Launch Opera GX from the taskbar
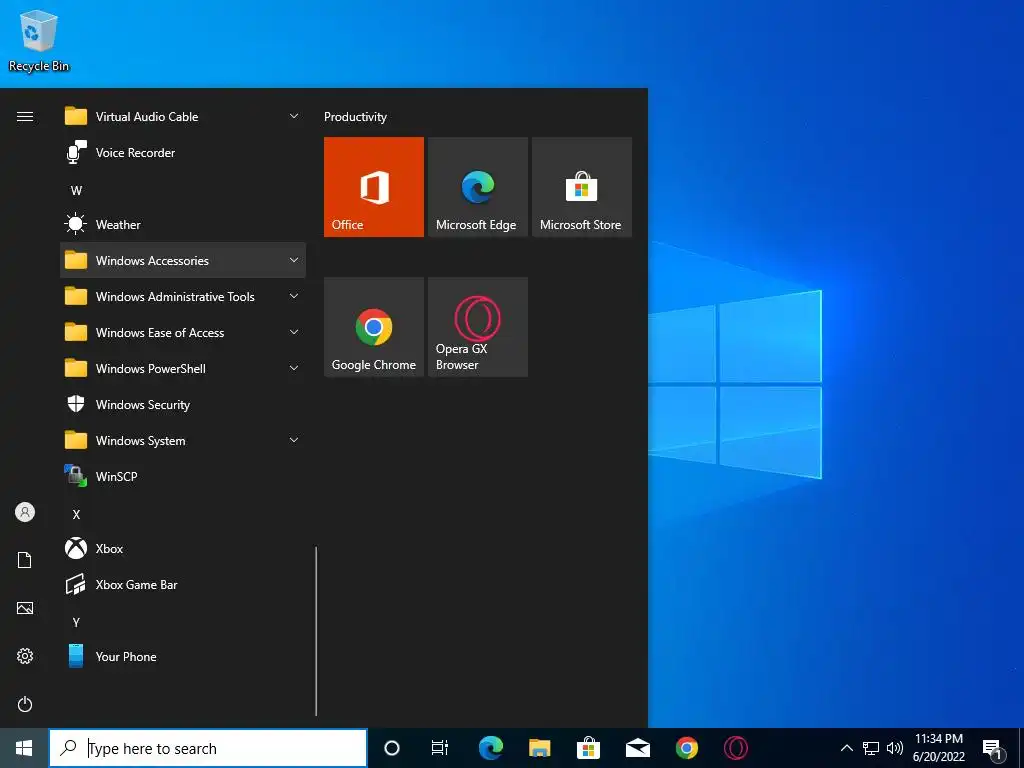The image size is (1024, 768). (736, 748)
